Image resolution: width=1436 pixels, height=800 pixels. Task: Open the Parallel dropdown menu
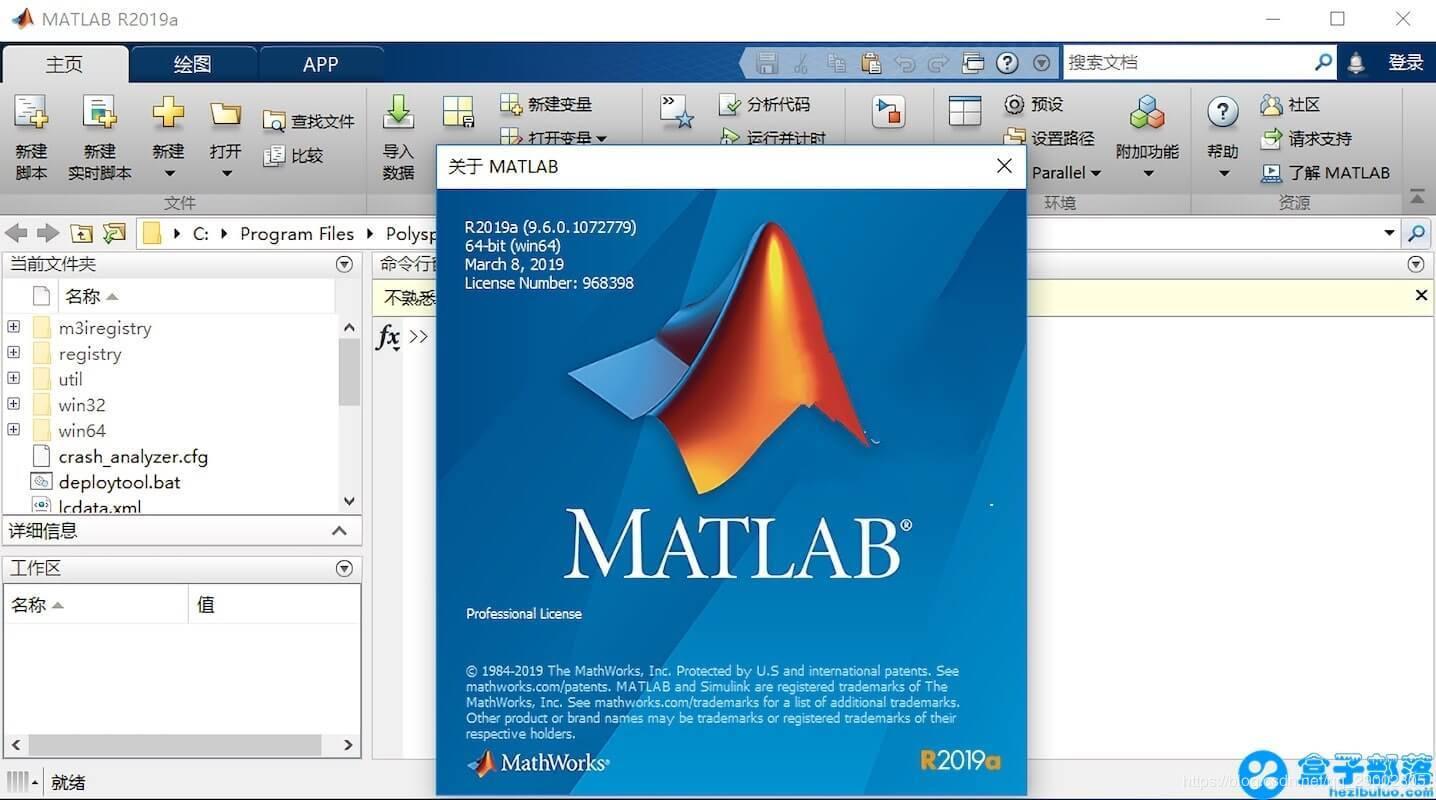coord(1065,172)
